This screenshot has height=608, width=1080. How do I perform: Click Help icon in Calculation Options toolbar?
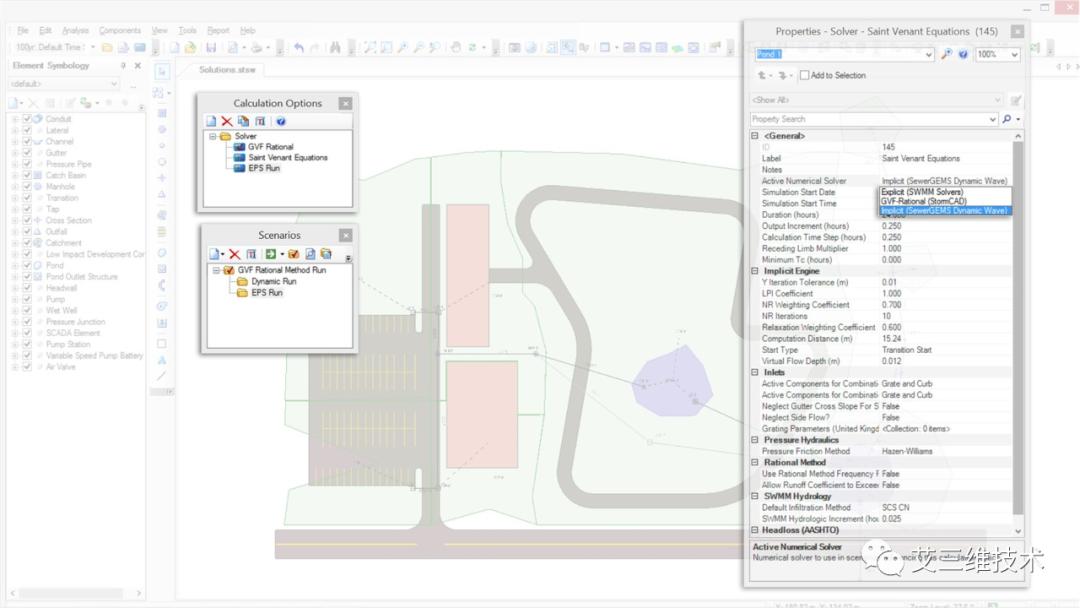tap(281, 121)
